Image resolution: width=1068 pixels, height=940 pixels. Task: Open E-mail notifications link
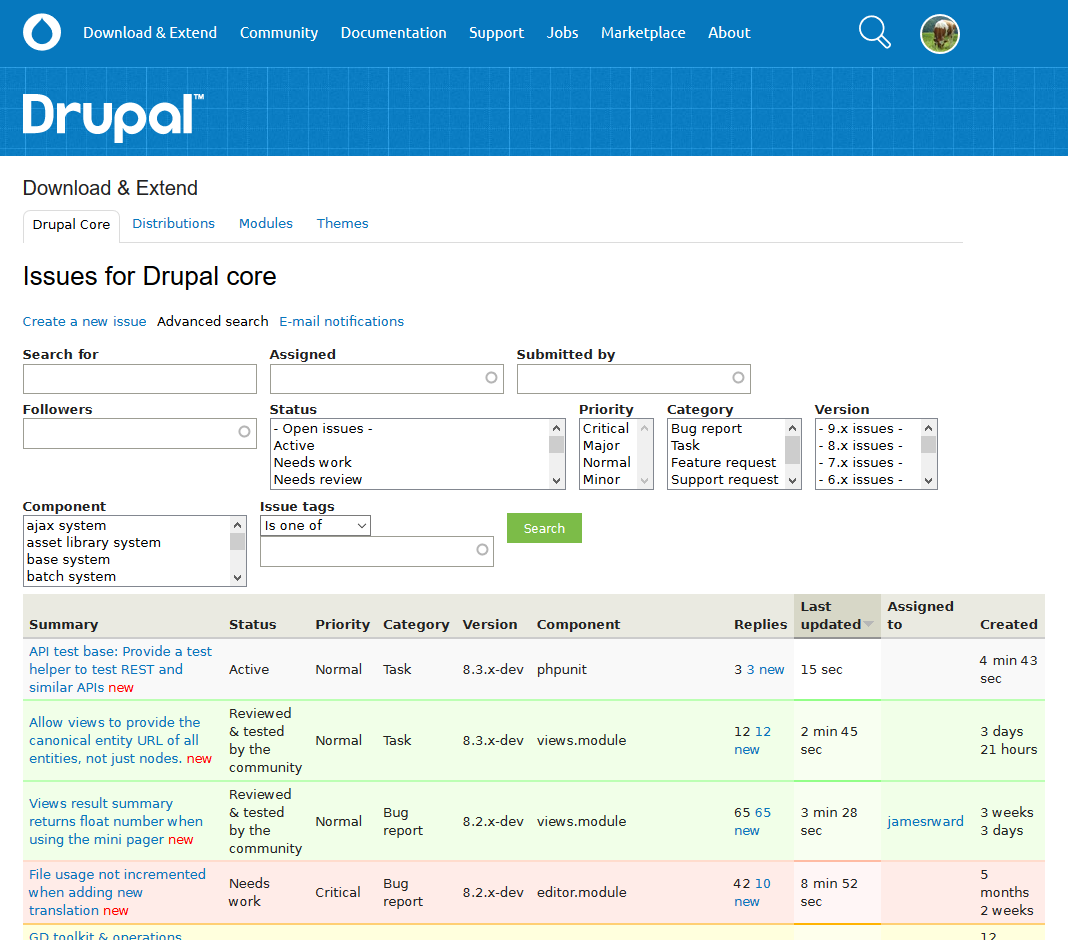[x=341, y=322]
